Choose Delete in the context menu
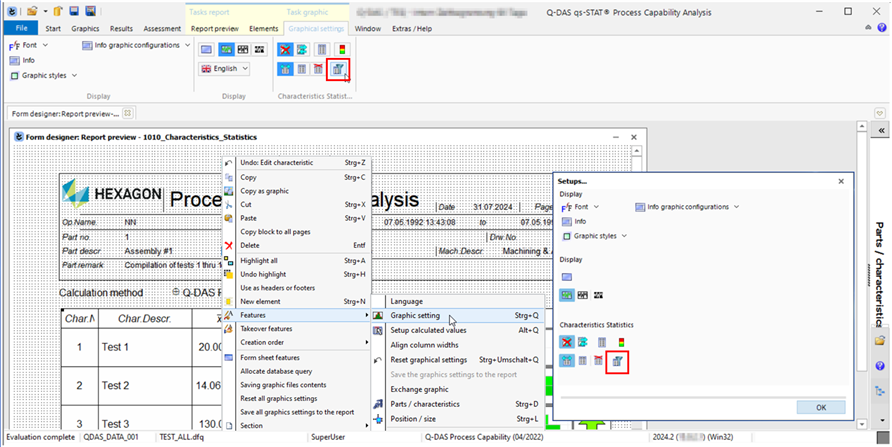 (x=296, y=246)
